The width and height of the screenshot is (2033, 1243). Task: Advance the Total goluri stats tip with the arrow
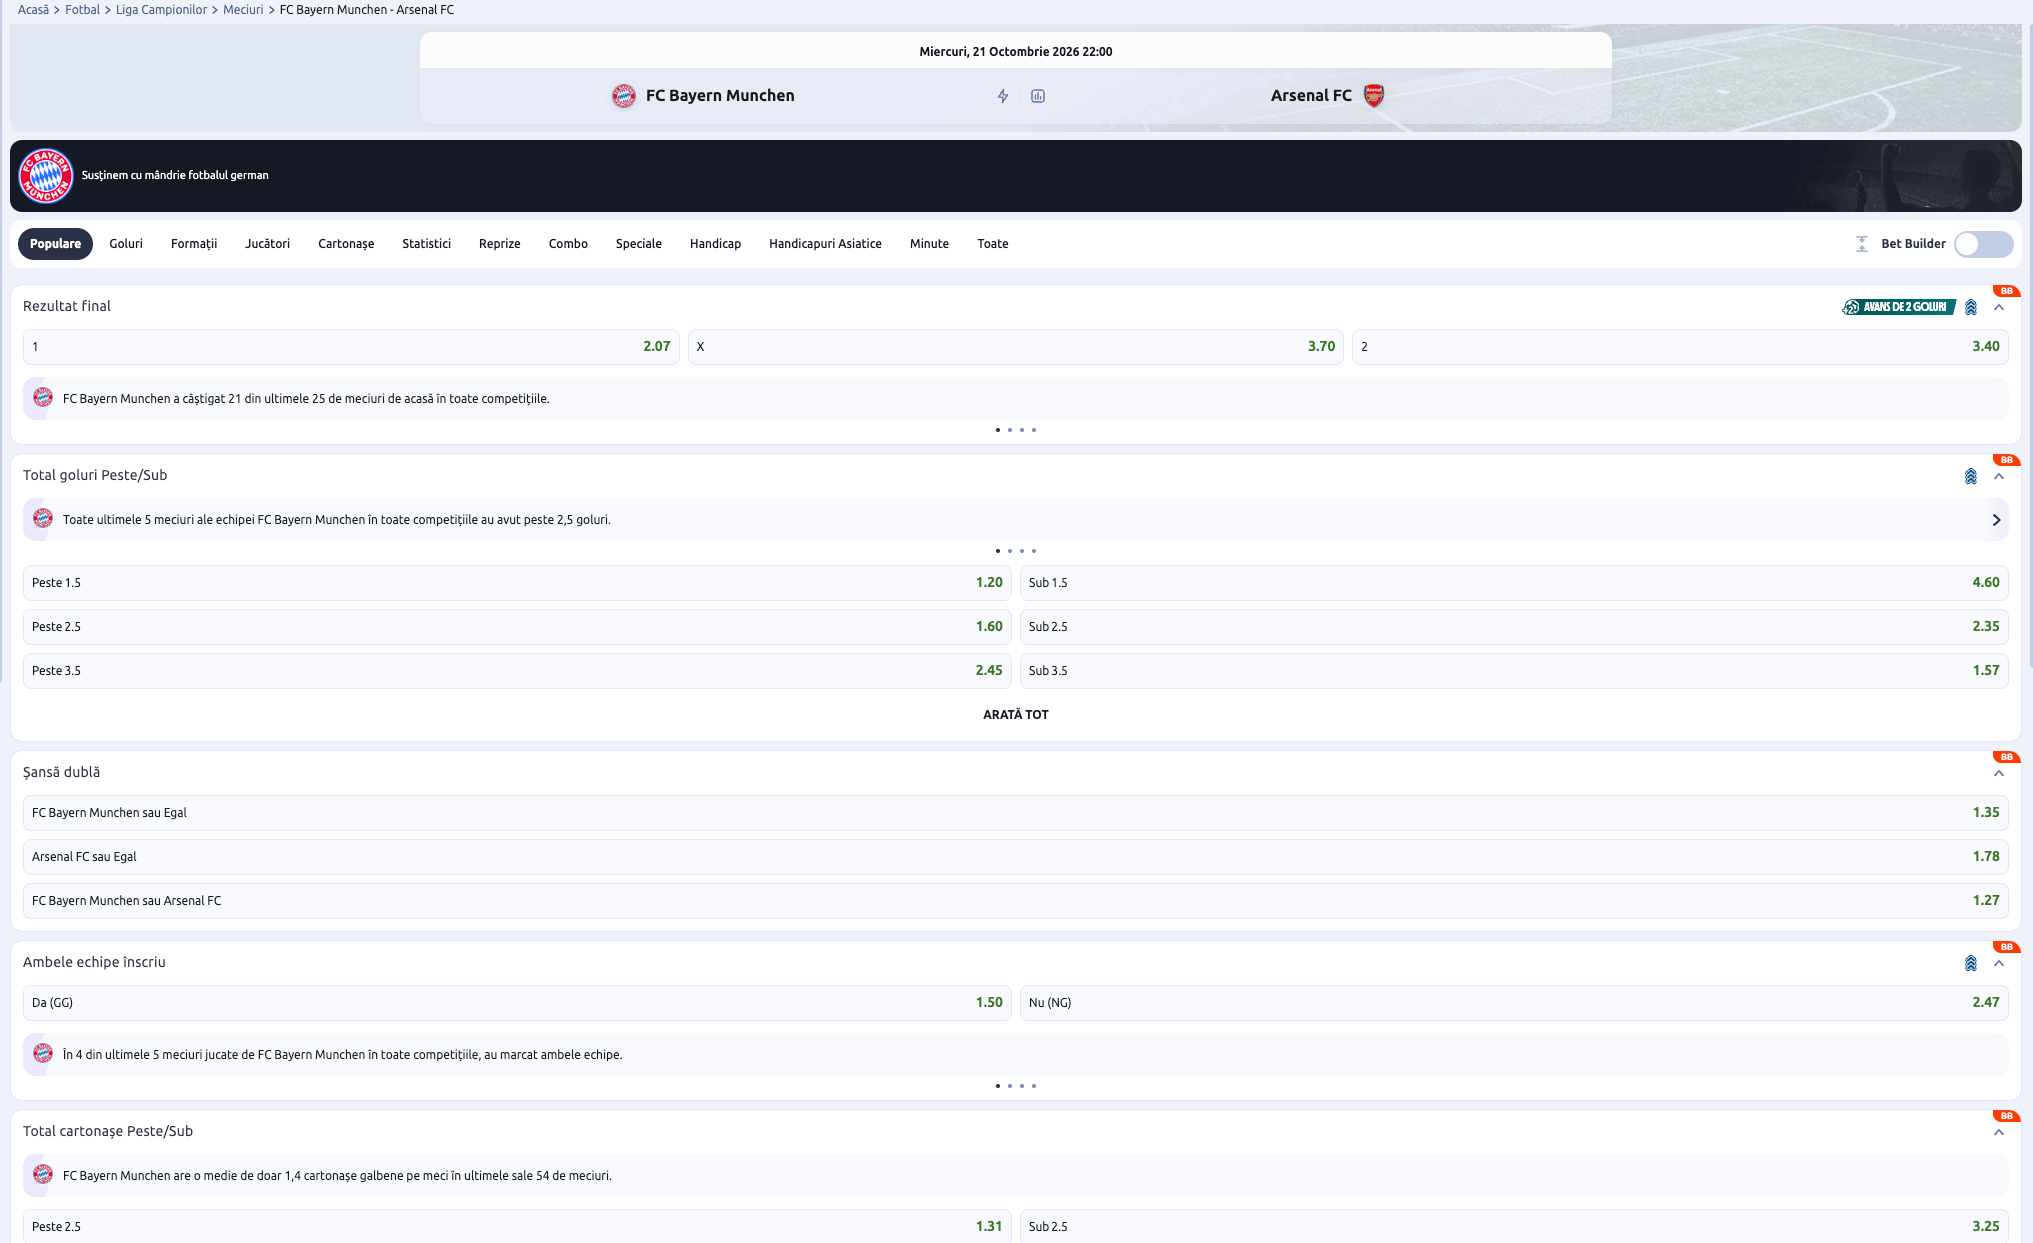(1996, 520)
